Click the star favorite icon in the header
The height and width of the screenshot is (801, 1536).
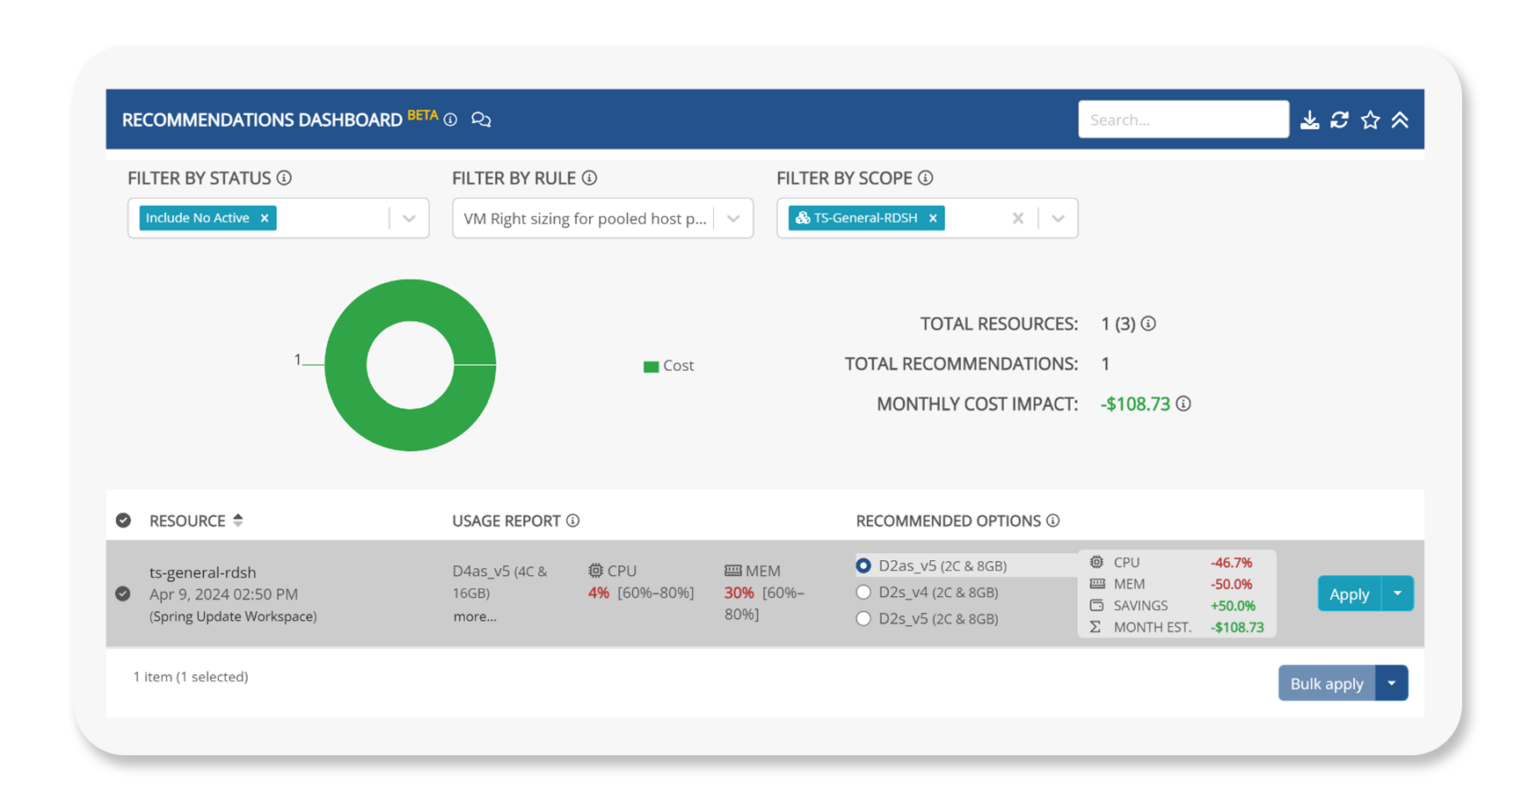[x=1370, y=119]
